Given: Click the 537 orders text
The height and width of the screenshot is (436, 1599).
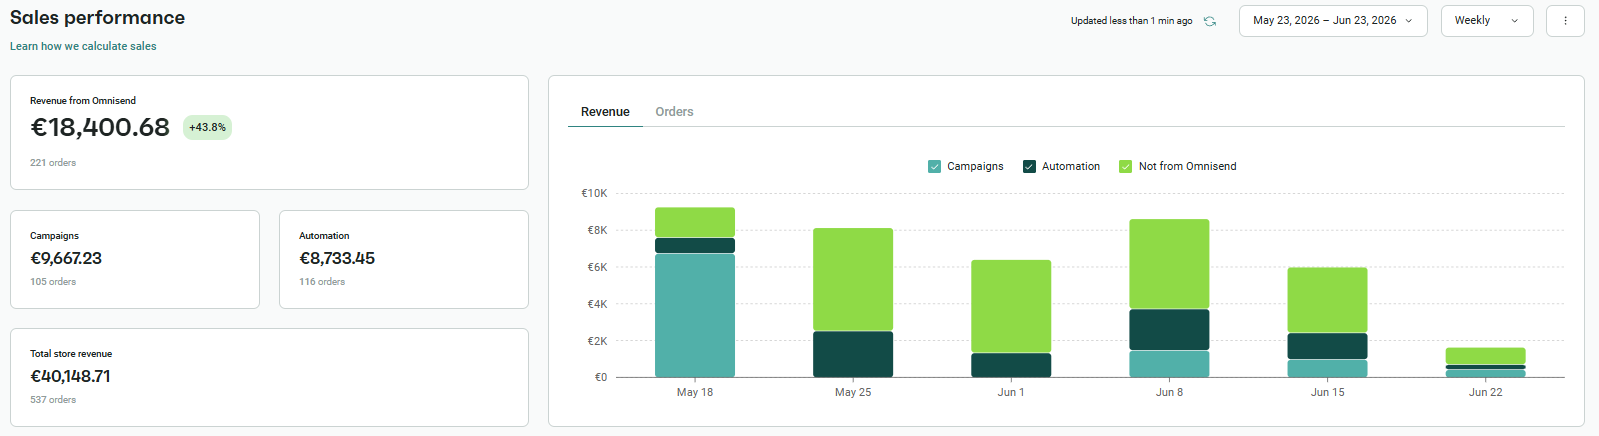Looking at the screenshot, I should click(x=53, y=399).
